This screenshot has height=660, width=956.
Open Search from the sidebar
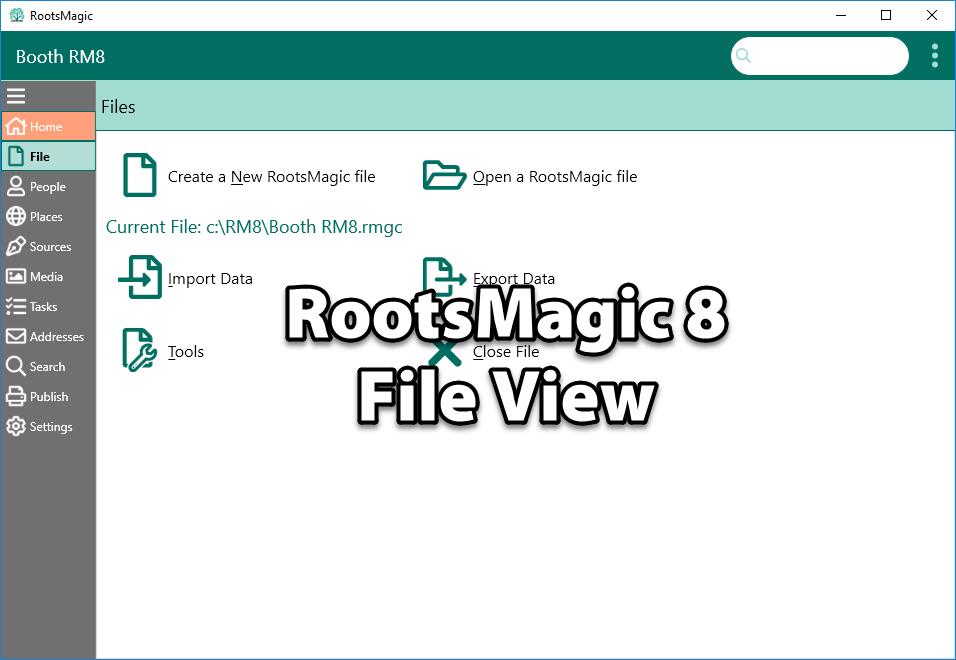pos(48,366)
